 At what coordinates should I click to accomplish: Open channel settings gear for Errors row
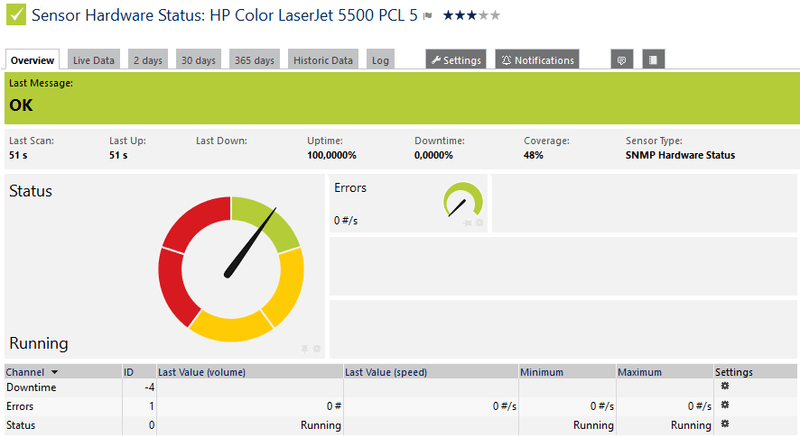[724, 405]
